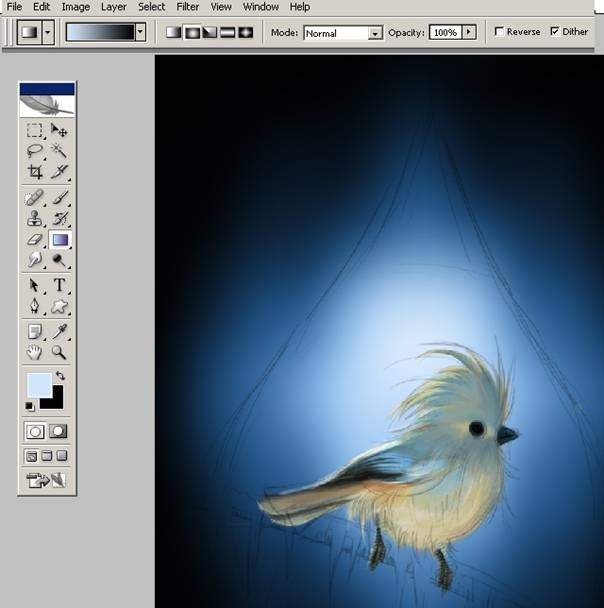
Task: Open the gradient picker dropdown arrow
Action: [x=140, y=32]
